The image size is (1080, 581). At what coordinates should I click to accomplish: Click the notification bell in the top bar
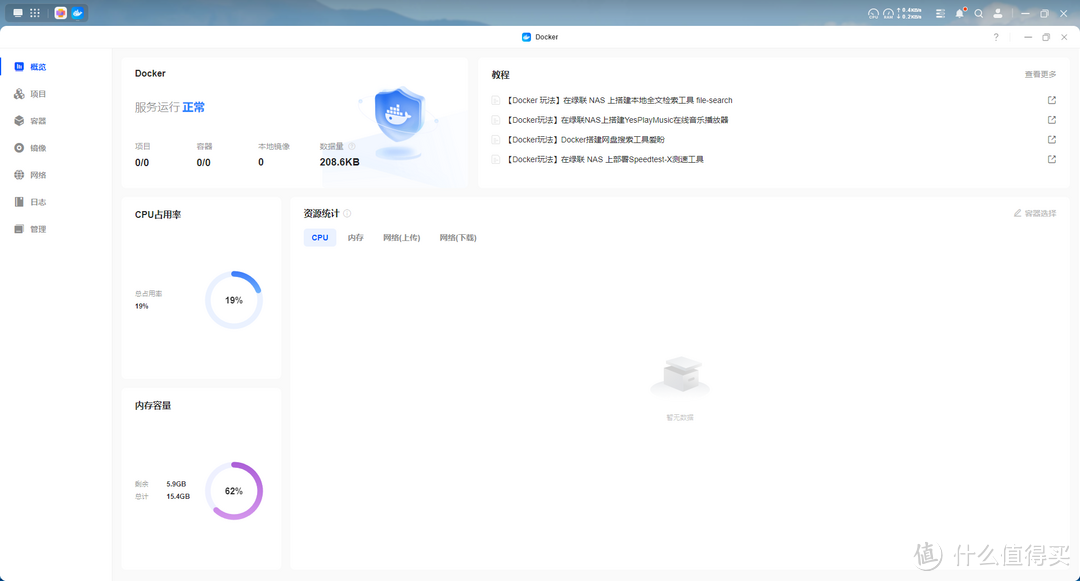pos(958,13)
